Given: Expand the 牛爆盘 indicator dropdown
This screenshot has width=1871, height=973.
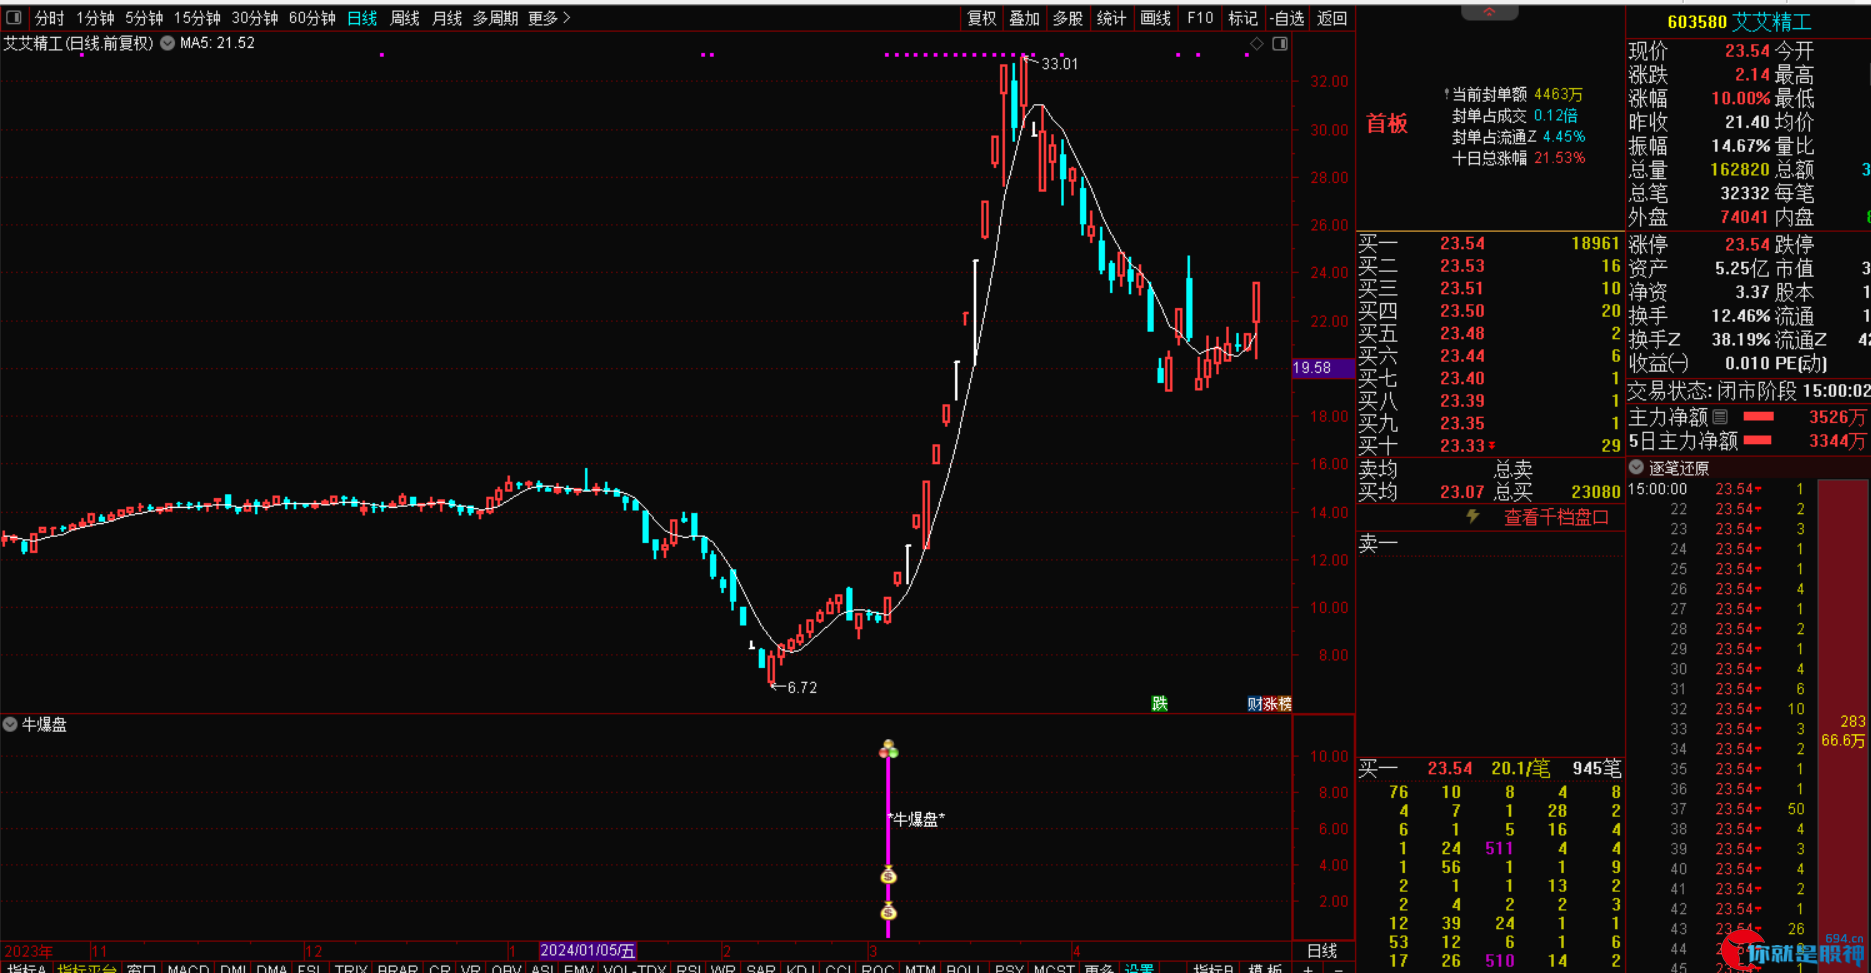Looking at the screenshot, I should coord(10,724).
